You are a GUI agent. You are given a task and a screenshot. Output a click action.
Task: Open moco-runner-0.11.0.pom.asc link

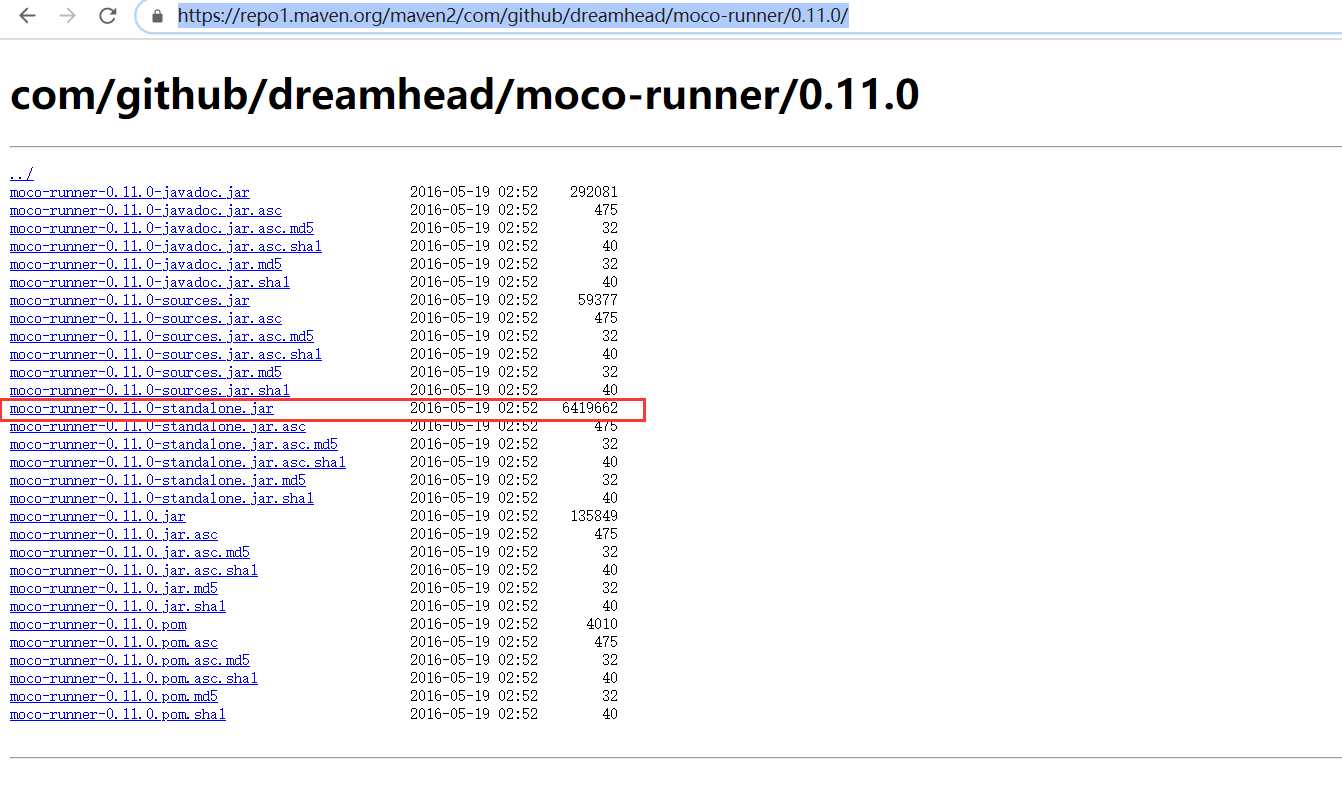coord(114,642)
